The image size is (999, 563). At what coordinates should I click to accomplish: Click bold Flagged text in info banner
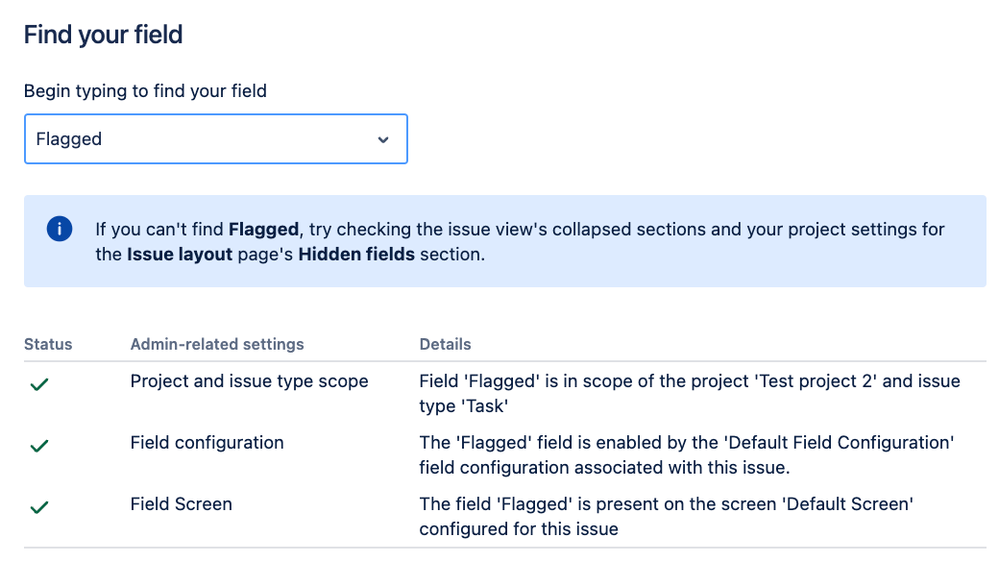(x=264, y=229)
